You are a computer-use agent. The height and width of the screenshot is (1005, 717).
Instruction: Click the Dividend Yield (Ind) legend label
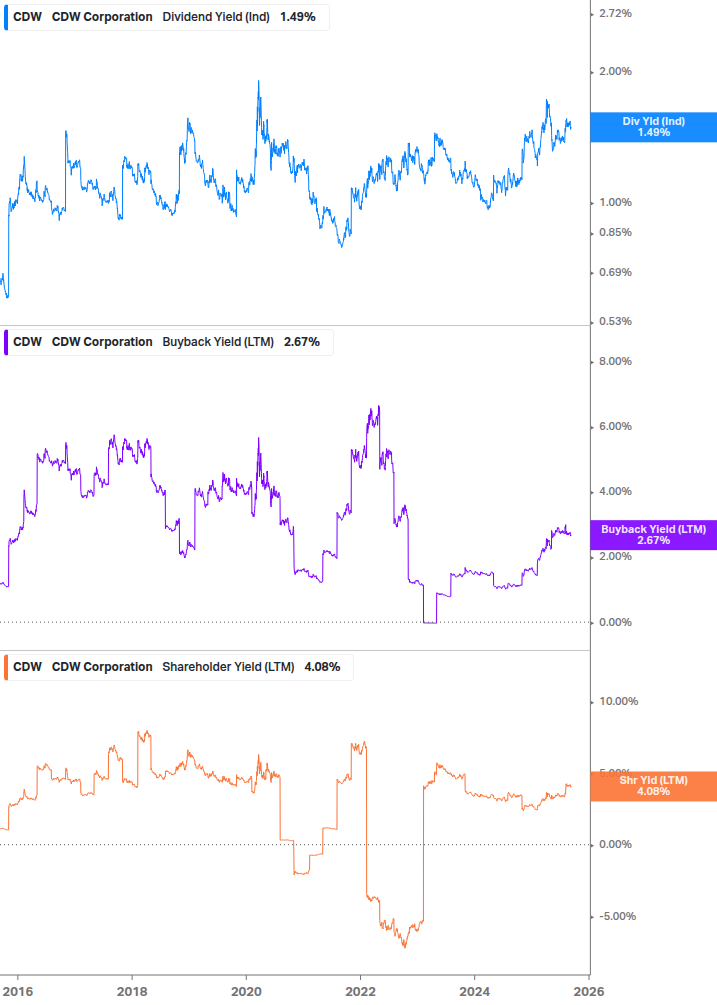coord(216,17)
